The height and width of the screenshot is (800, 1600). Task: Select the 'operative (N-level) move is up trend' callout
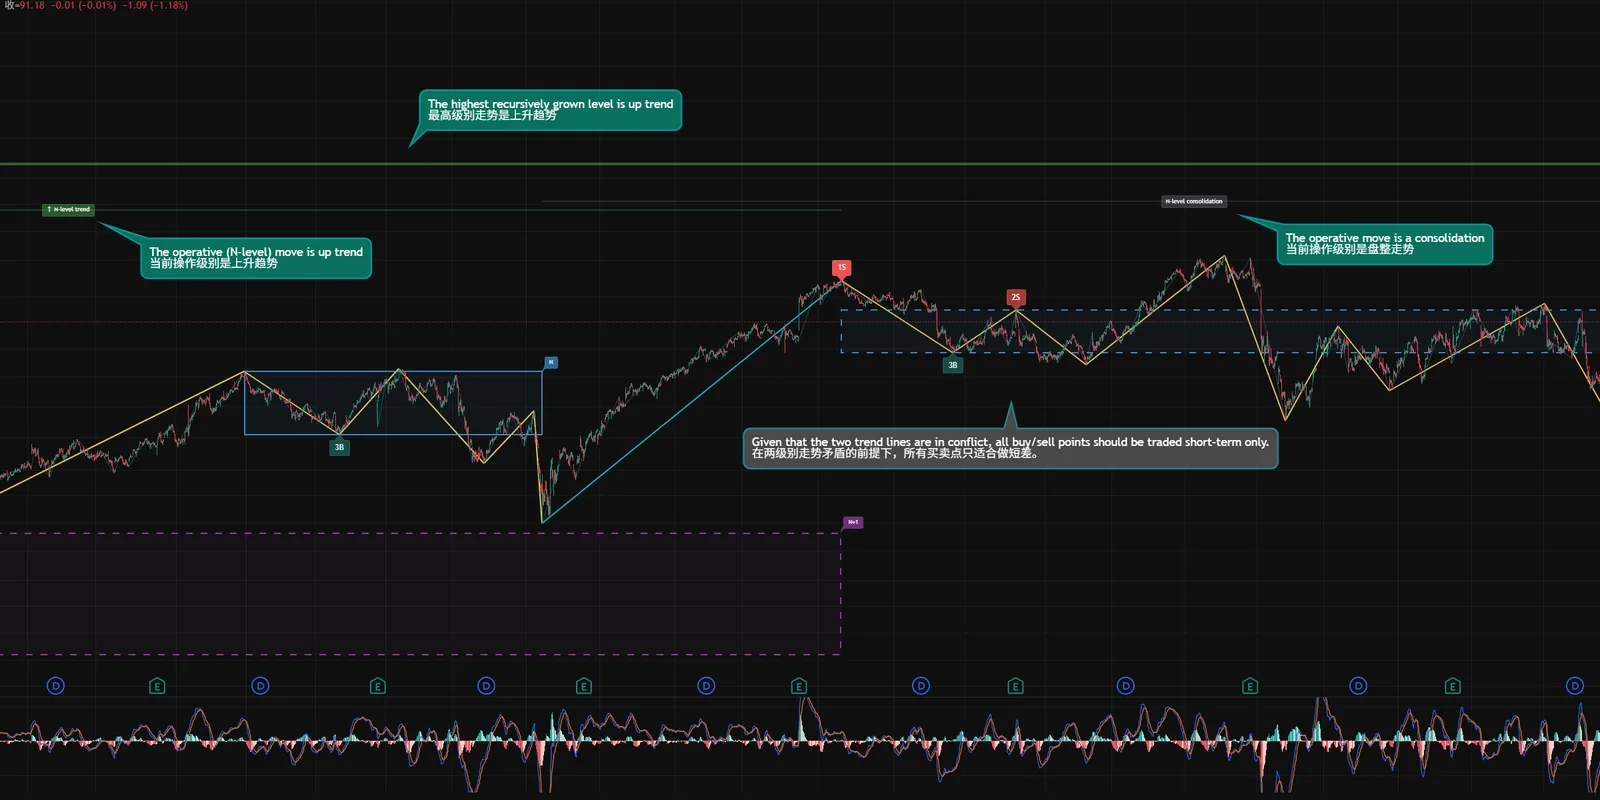pos(256,258)
